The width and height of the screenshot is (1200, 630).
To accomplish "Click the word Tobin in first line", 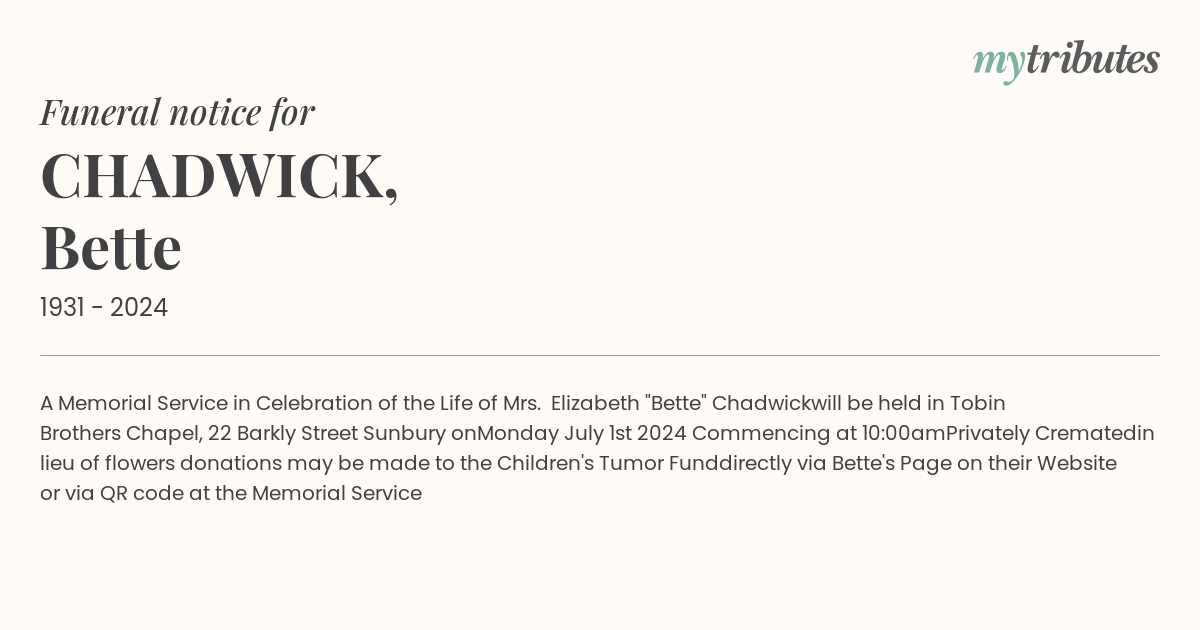I will click(x=977, y=403).
